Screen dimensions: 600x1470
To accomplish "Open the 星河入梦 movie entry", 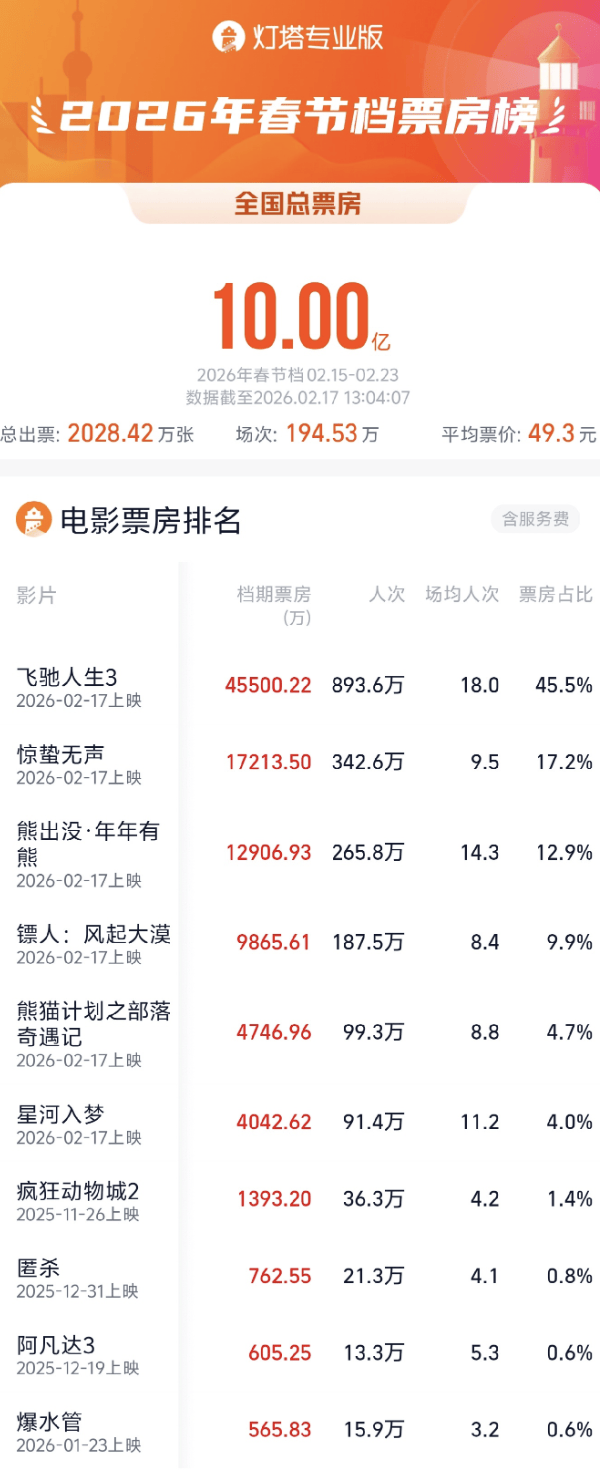I will tap(61, 1113).
